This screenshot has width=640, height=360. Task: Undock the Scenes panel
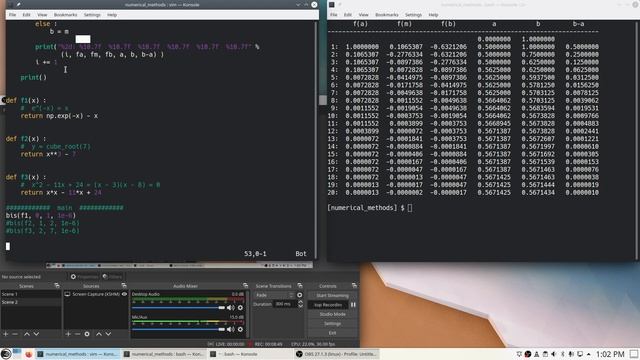(x=57, y=286)
